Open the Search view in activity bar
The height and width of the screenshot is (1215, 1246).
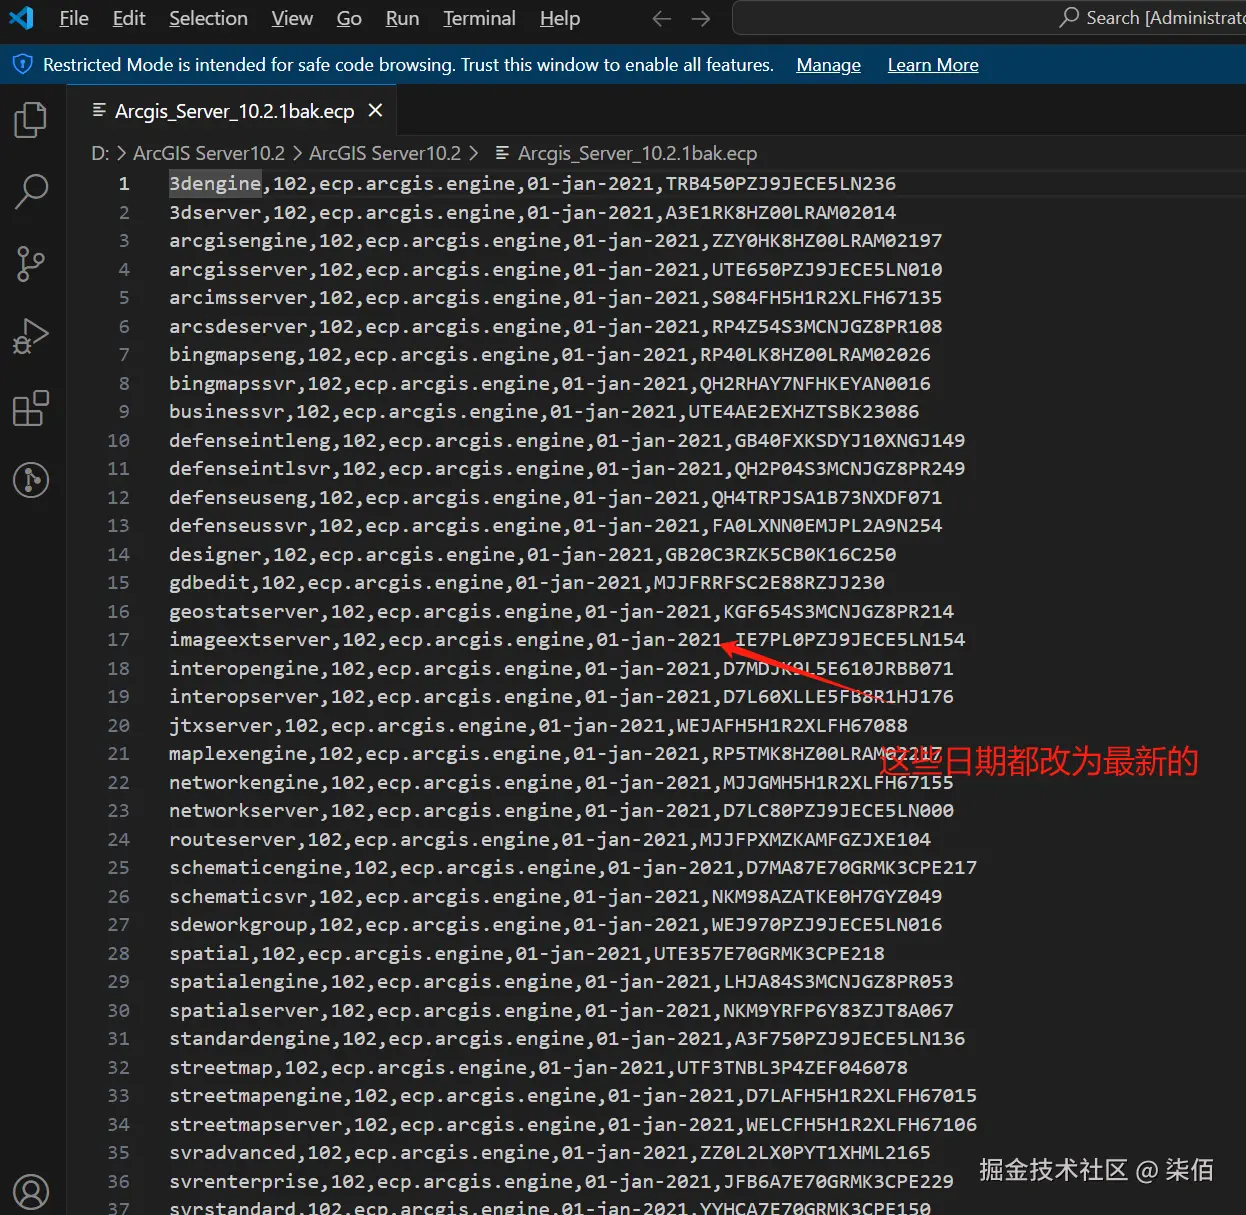pos(31,191)
